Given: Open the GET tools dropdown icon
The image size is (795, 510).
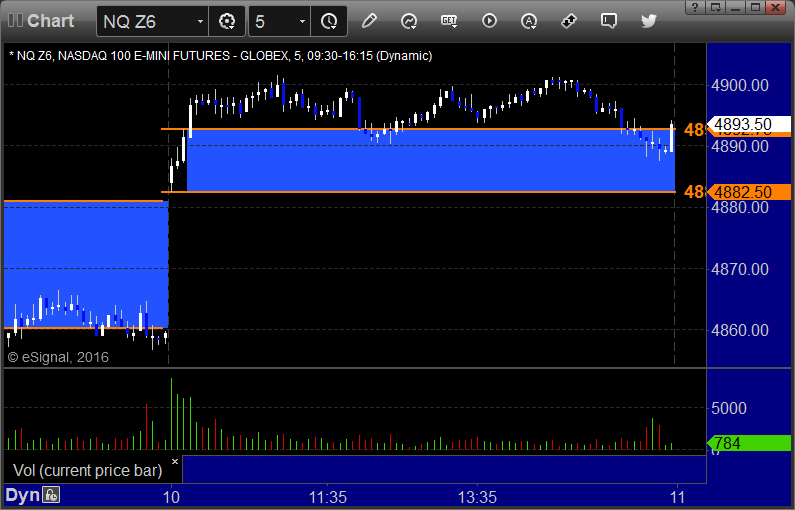Looking at the screenshot, I should pyautogui.click(x=449, y=21).
